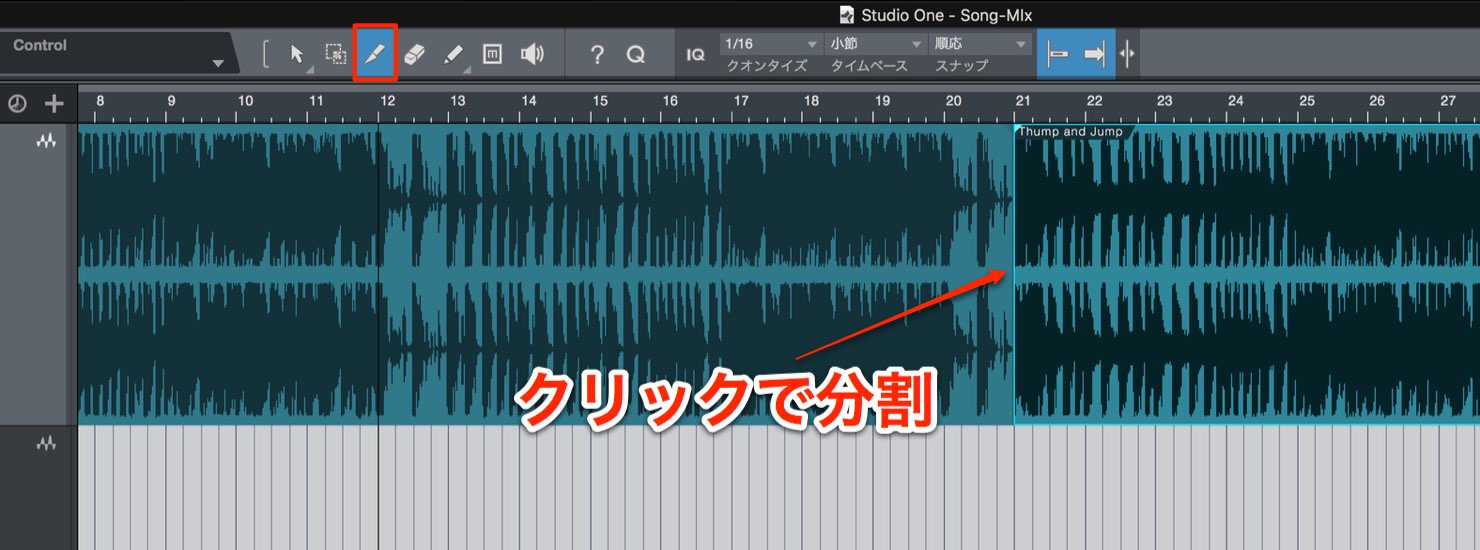Select the Listen speaker tool

[532, 54]
